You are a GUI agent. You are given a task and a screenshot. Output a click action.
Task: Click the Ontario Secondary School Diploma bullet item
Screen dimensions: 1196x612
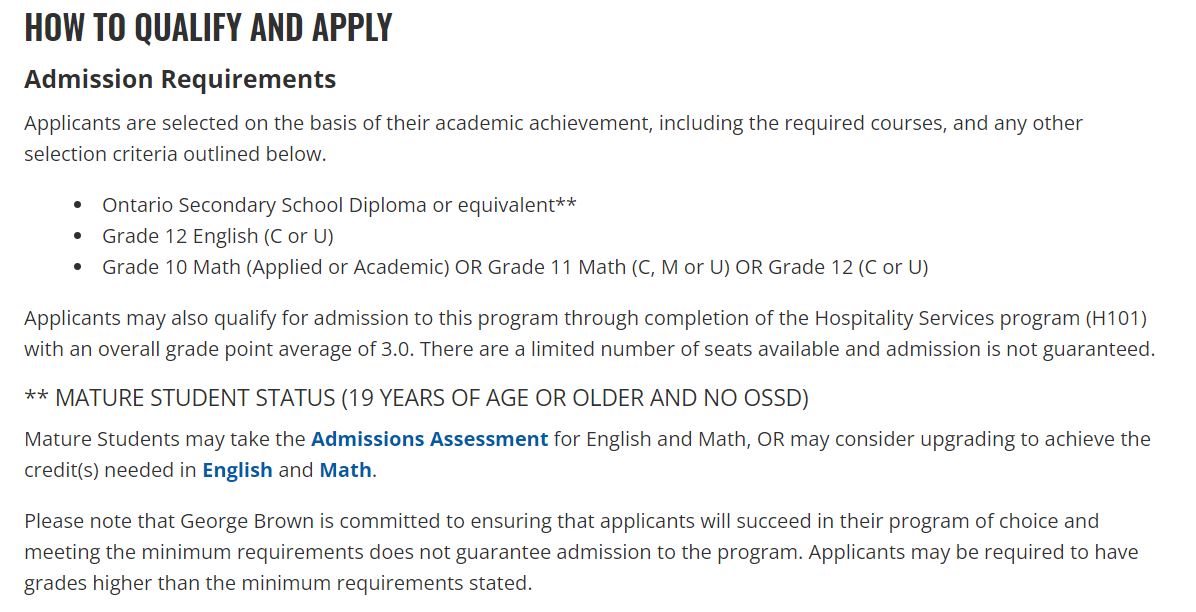click(339, 205)
